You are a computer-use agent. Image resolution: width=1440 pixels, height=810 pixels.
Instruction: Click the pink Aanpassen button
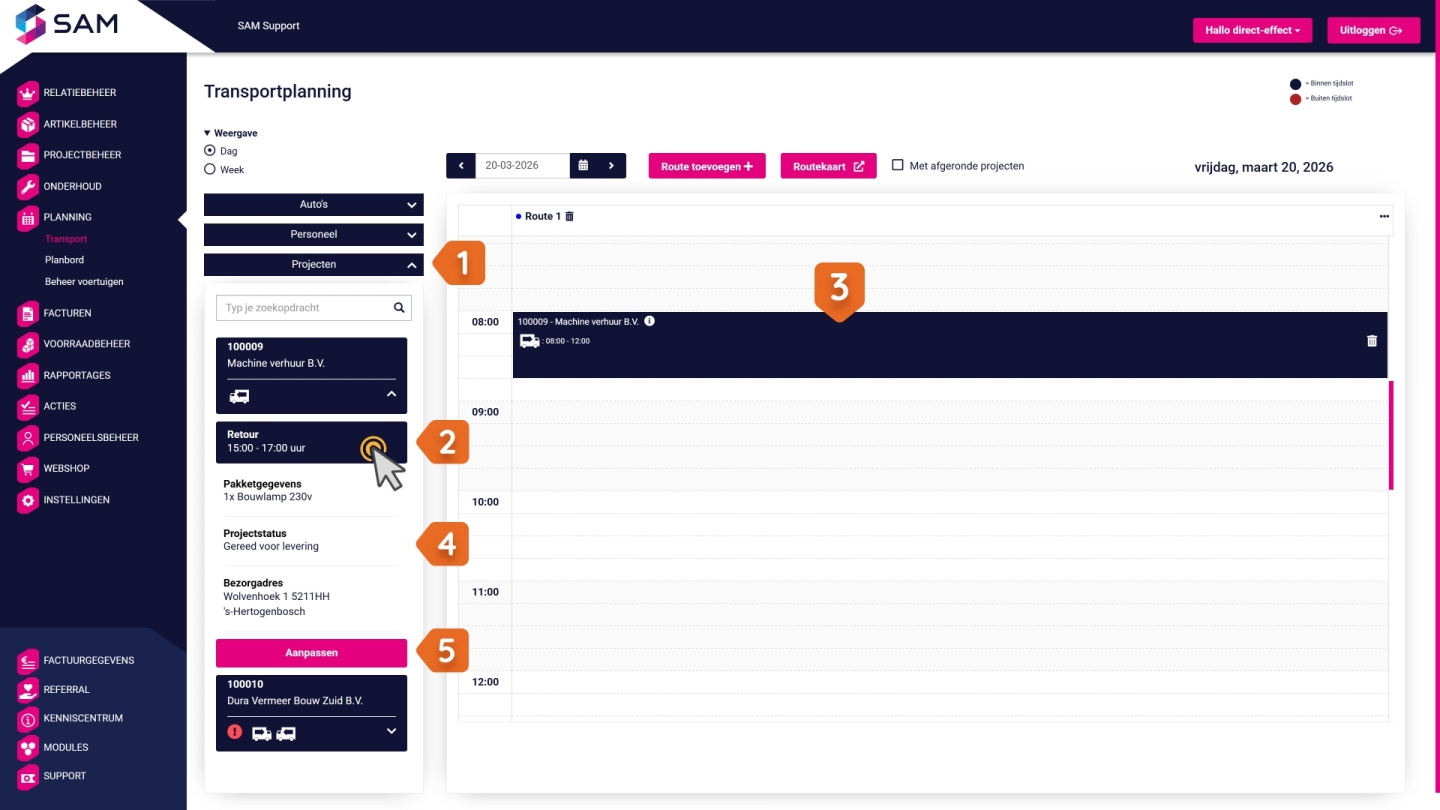pos(311,653)
